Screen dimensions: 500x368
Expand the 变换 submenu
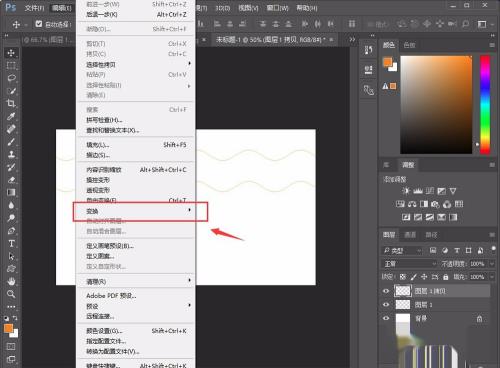[136, 211]
